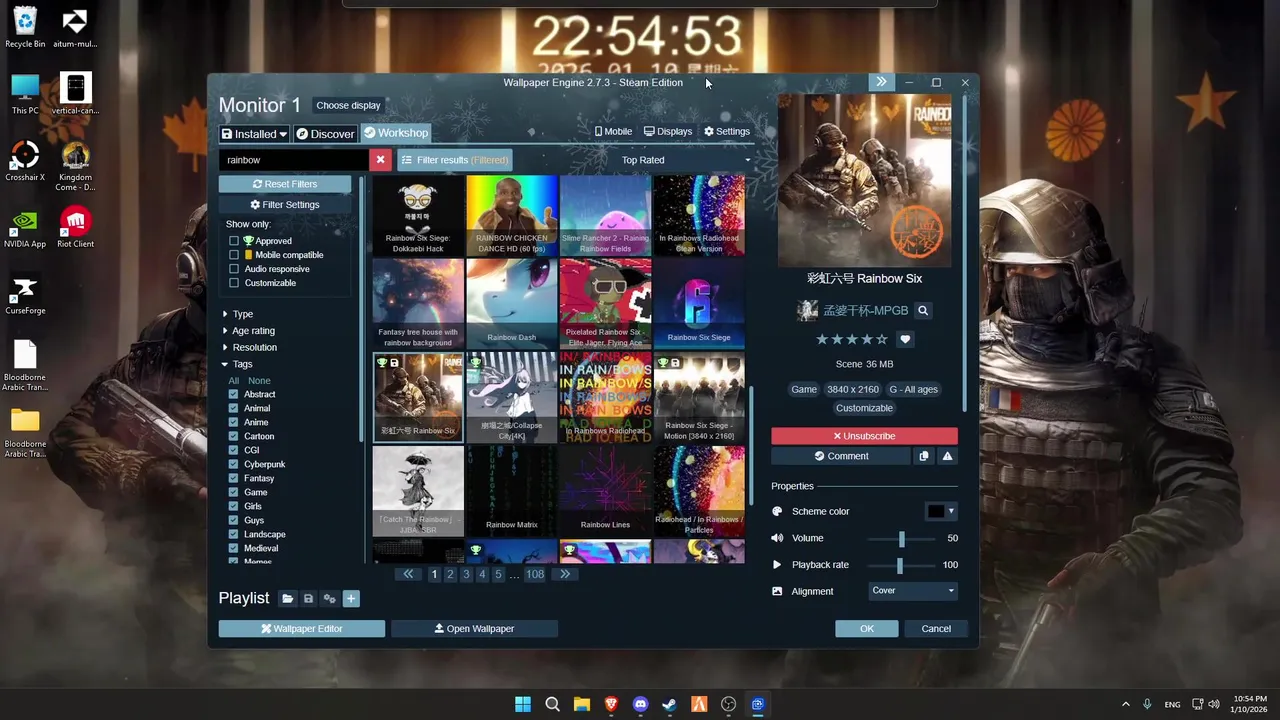Adjust the Playback rate slider
The image size is (1280, 720).
pyautogui.click(x=900, y=565)
